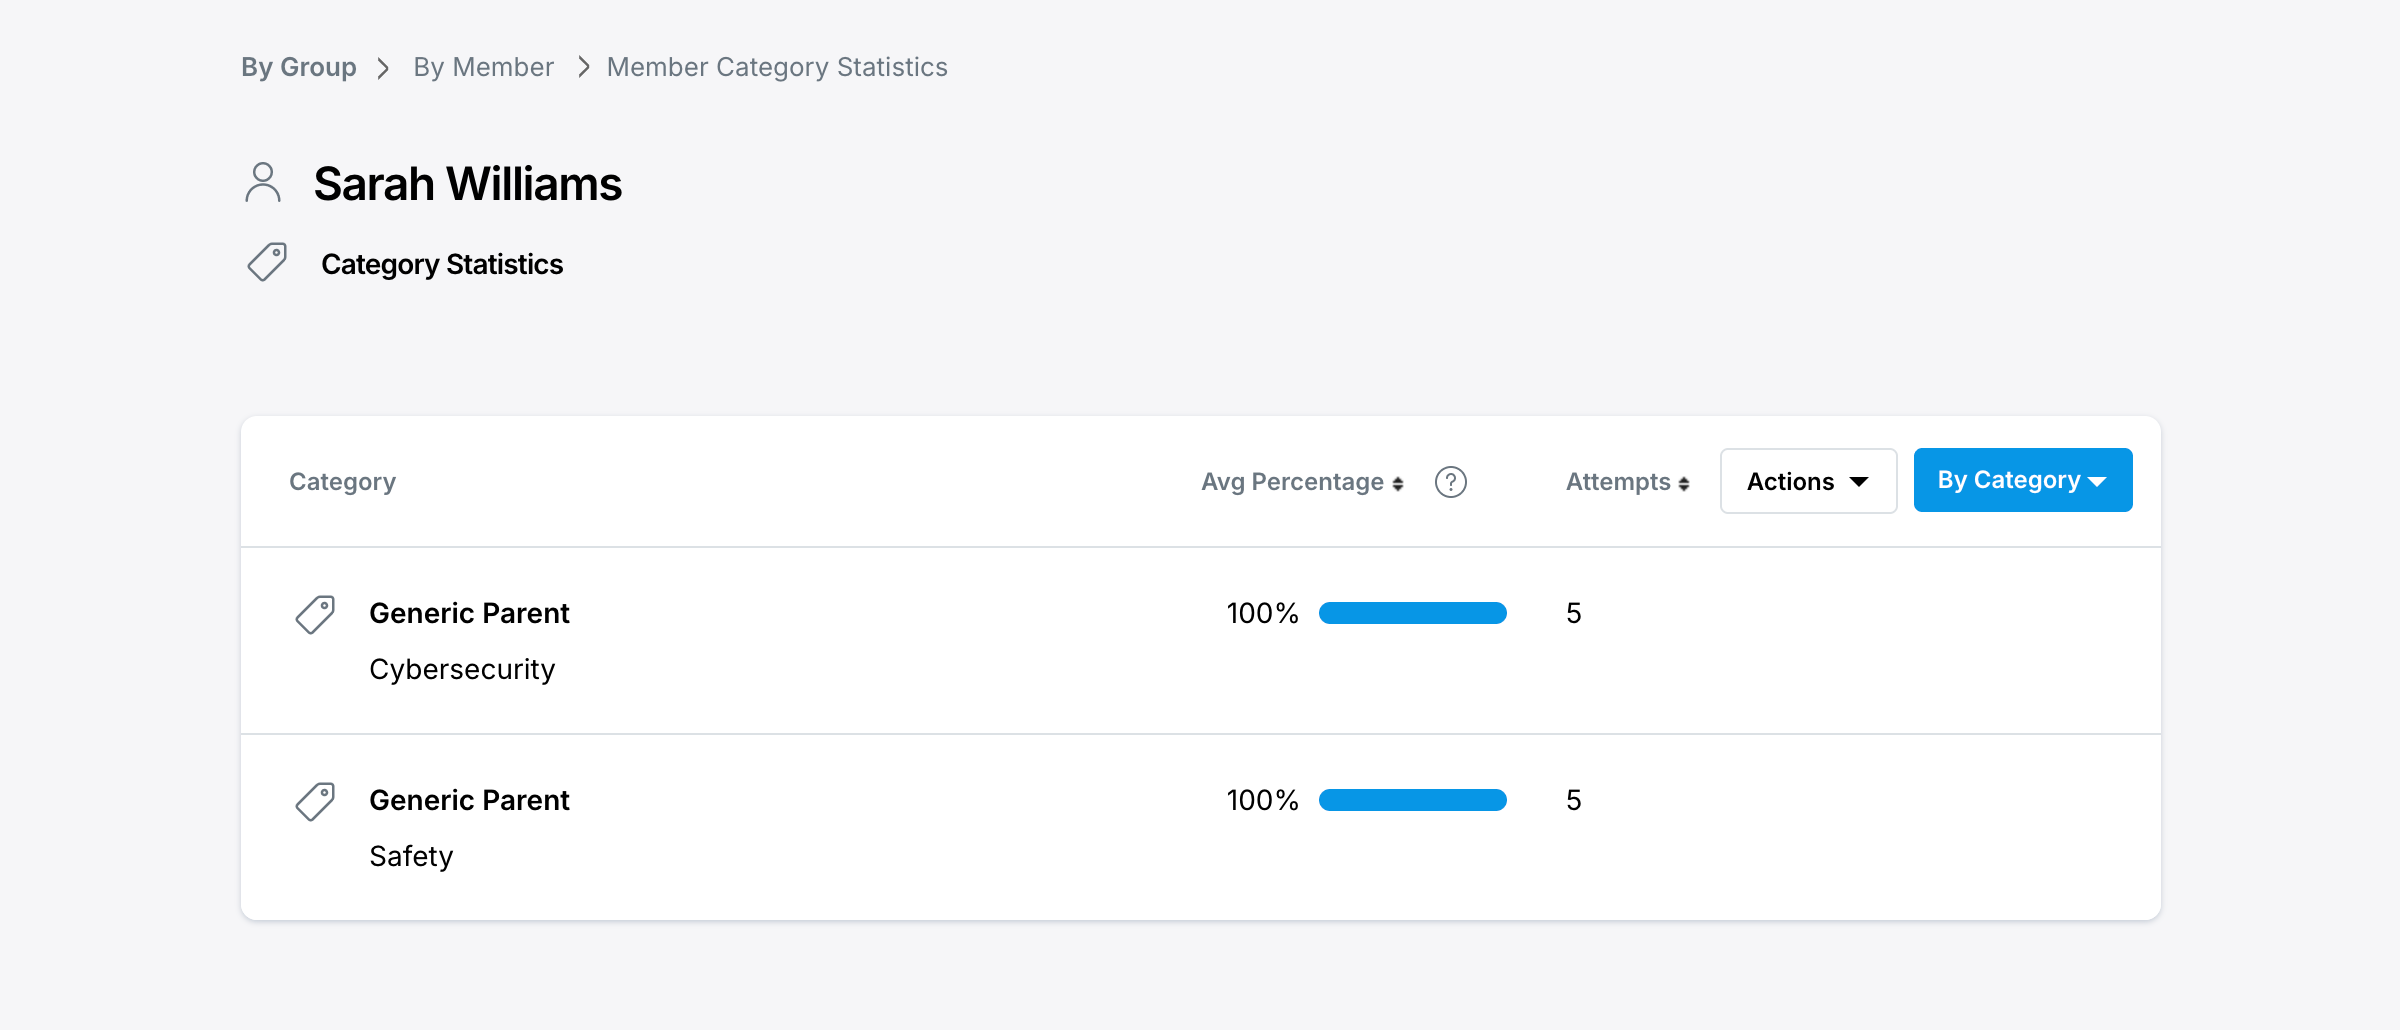Click the breadcrumb chevron after By Group
Viewport: 2400px width, 1030px height.
click(x=383, y=68)
